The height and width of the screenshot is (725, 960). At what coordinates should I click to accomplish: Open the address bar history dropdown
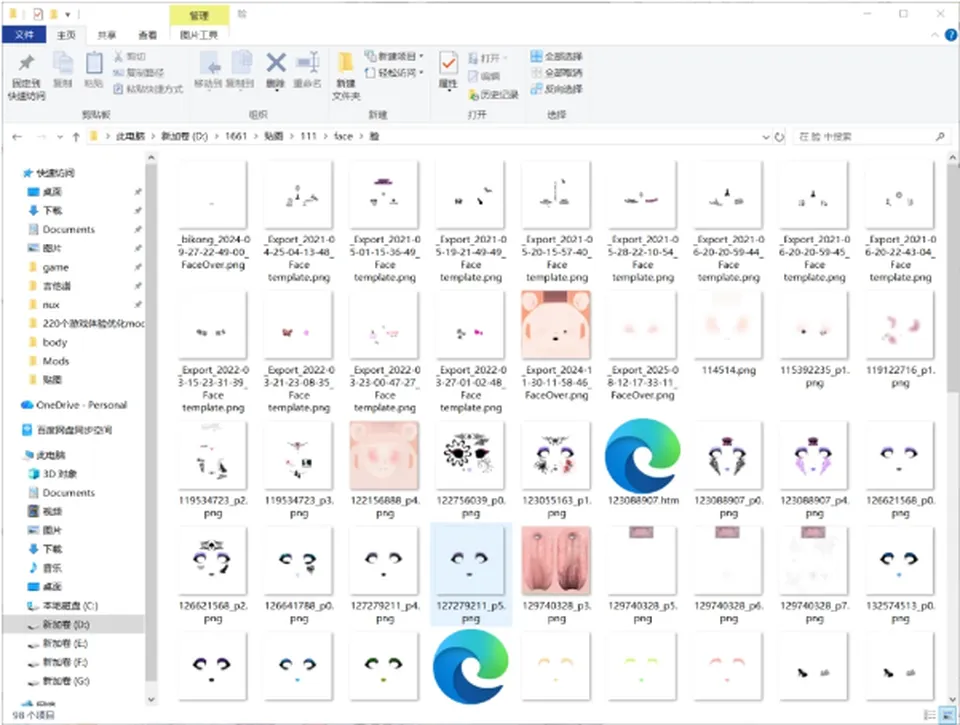tap(765, 137)
